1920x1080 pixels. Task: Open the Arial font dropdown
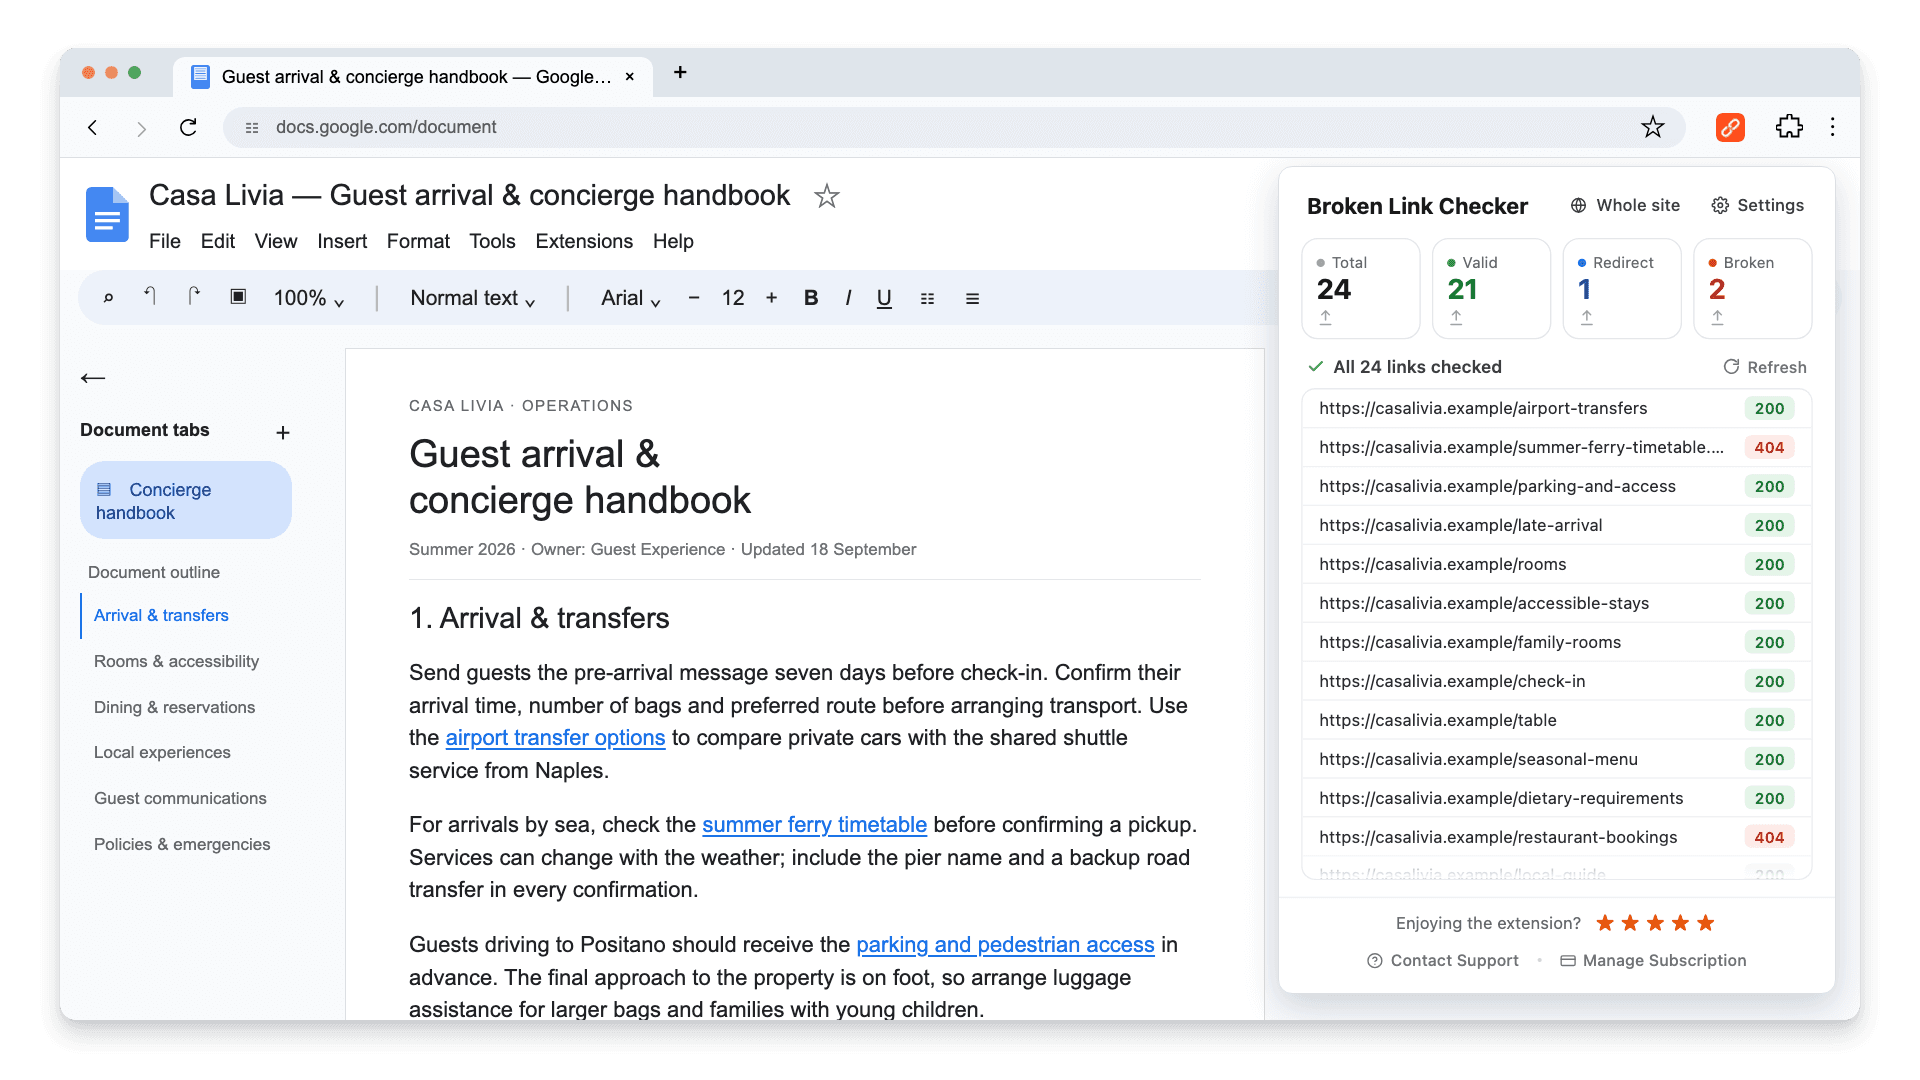click(x=631, y=298)
